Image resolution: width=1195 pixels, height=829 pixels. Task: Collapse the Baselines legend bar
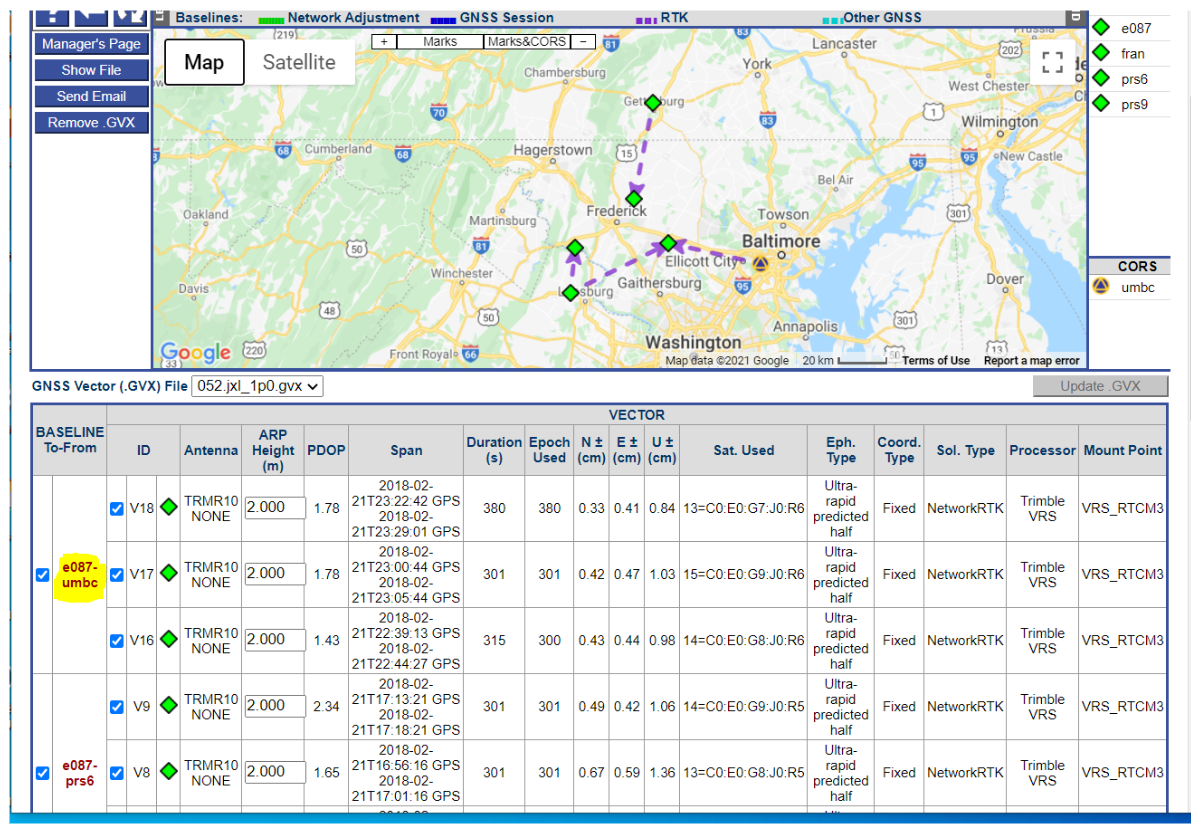[x=161, y=17]
